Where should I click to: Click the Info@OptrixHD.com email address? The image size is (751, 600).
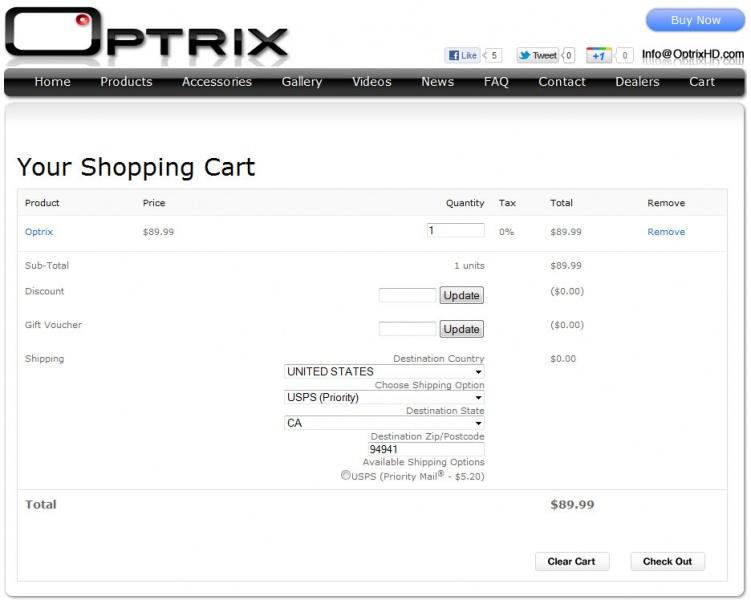(693, 54)
